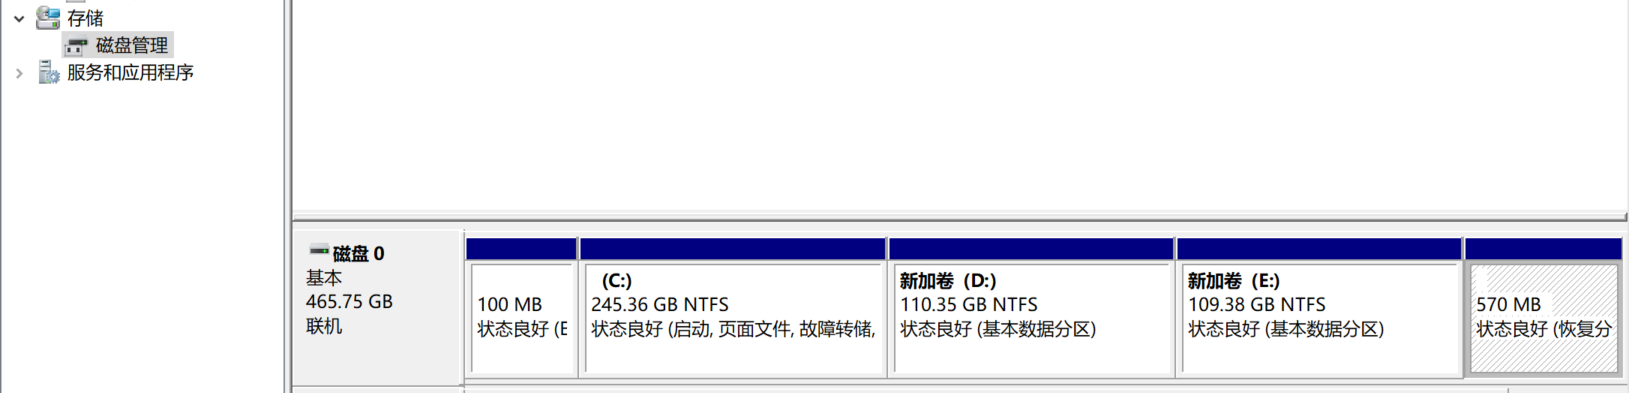Viewport: 1630px width, 393px height.
Task: Select the C: 245.36 GB NTFS partition
Action: (733, 319)
